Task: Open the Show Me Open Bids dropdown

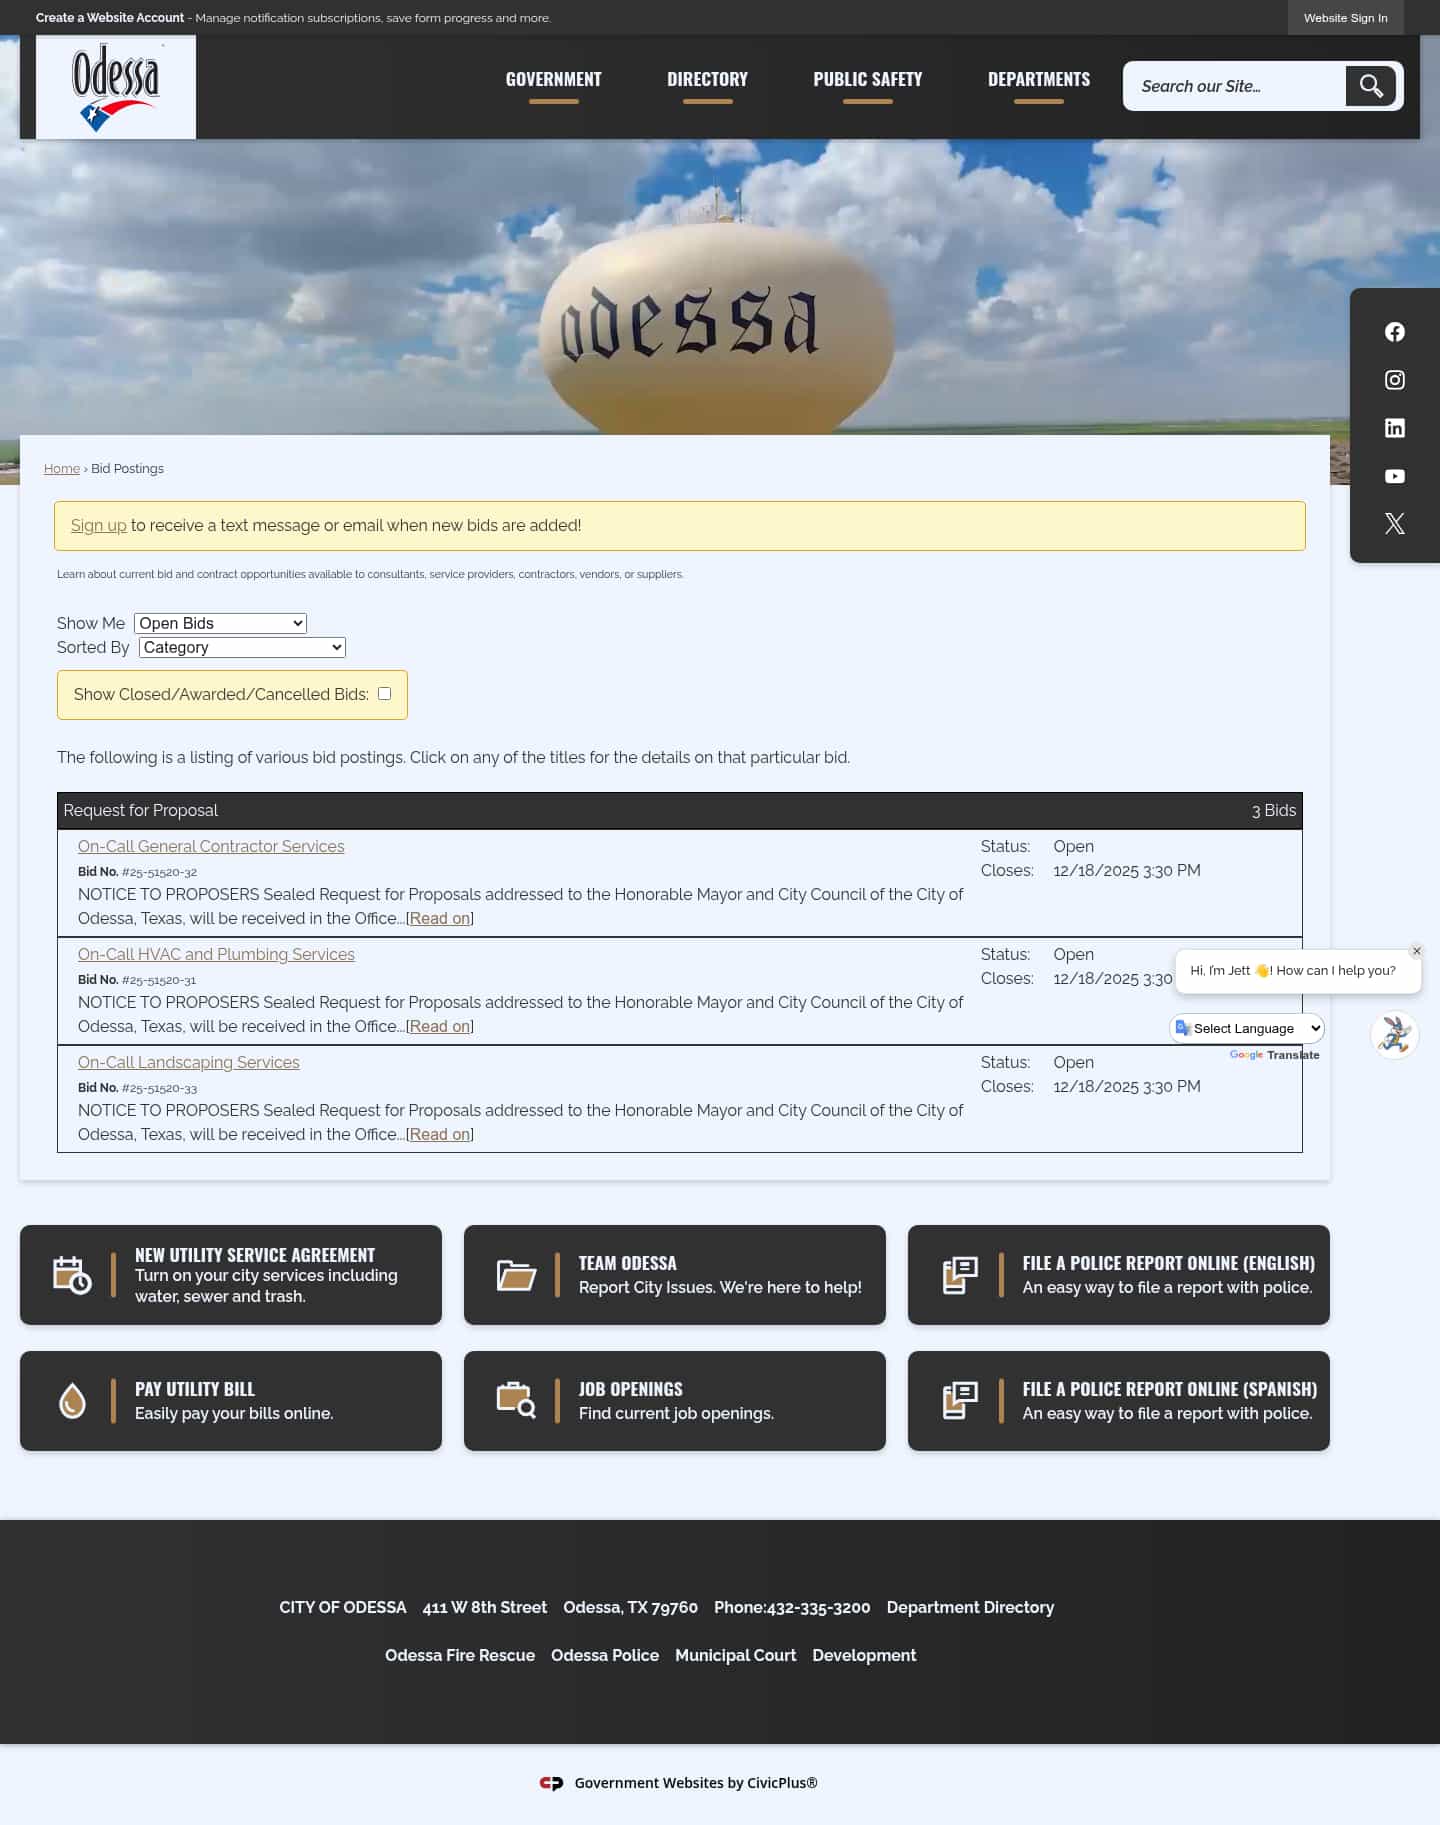Action: pyautogui.click(x=220, y=623)
